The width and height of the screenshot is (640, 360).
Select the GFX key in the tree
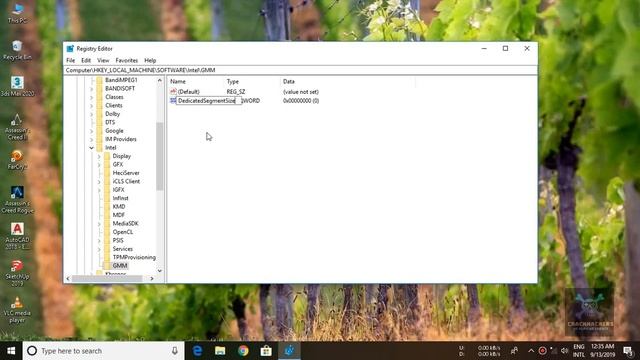(118, 164)
